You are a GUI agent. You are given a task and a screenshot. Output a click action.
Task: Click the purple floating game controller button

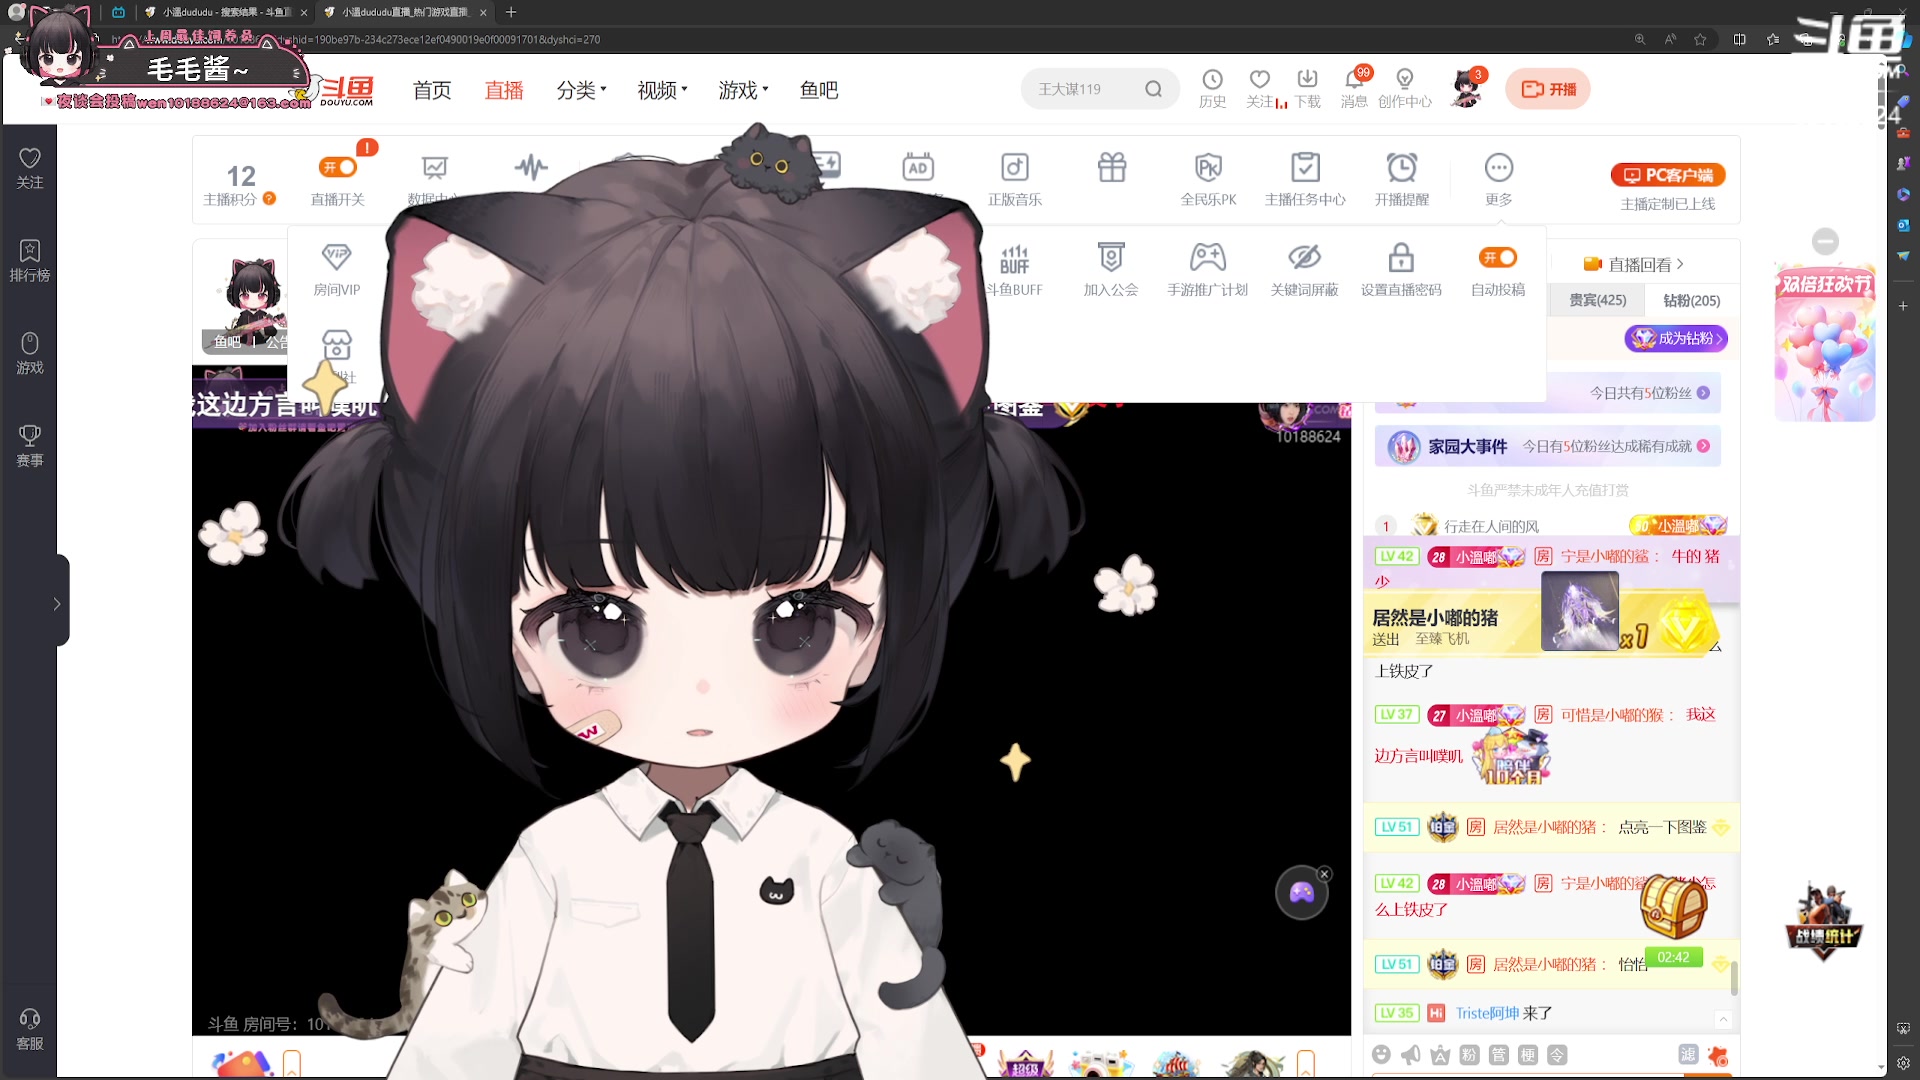coord(1301,892)
